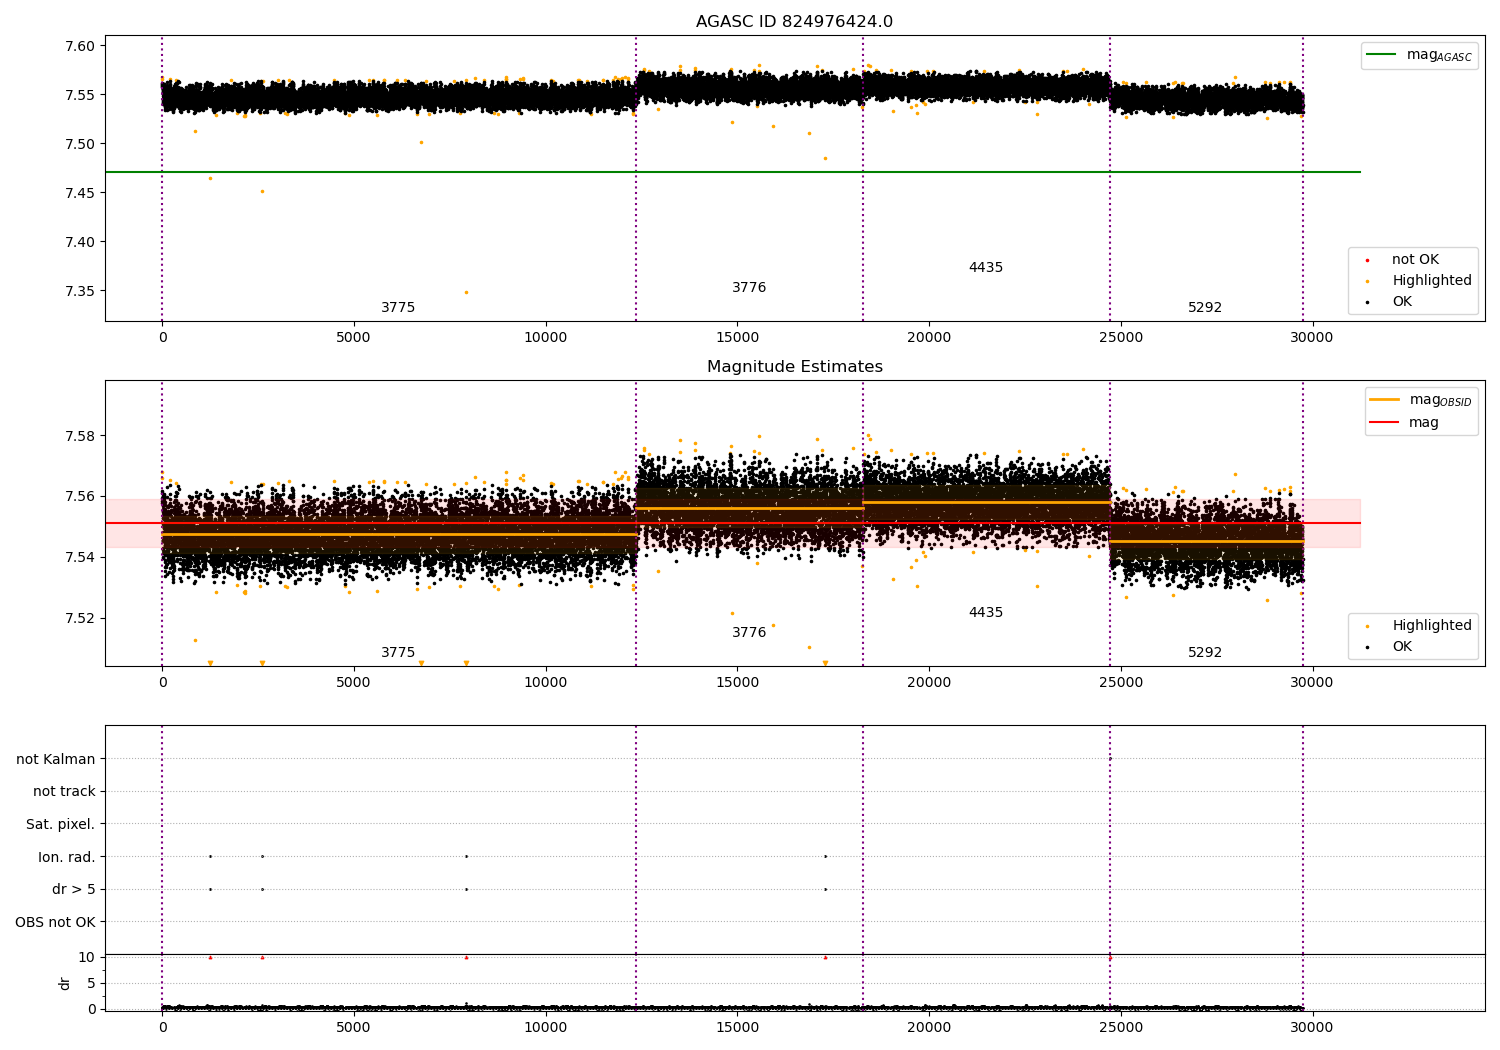Click the 'OK' entry in the middle plot legend

tap(1389, 647)
